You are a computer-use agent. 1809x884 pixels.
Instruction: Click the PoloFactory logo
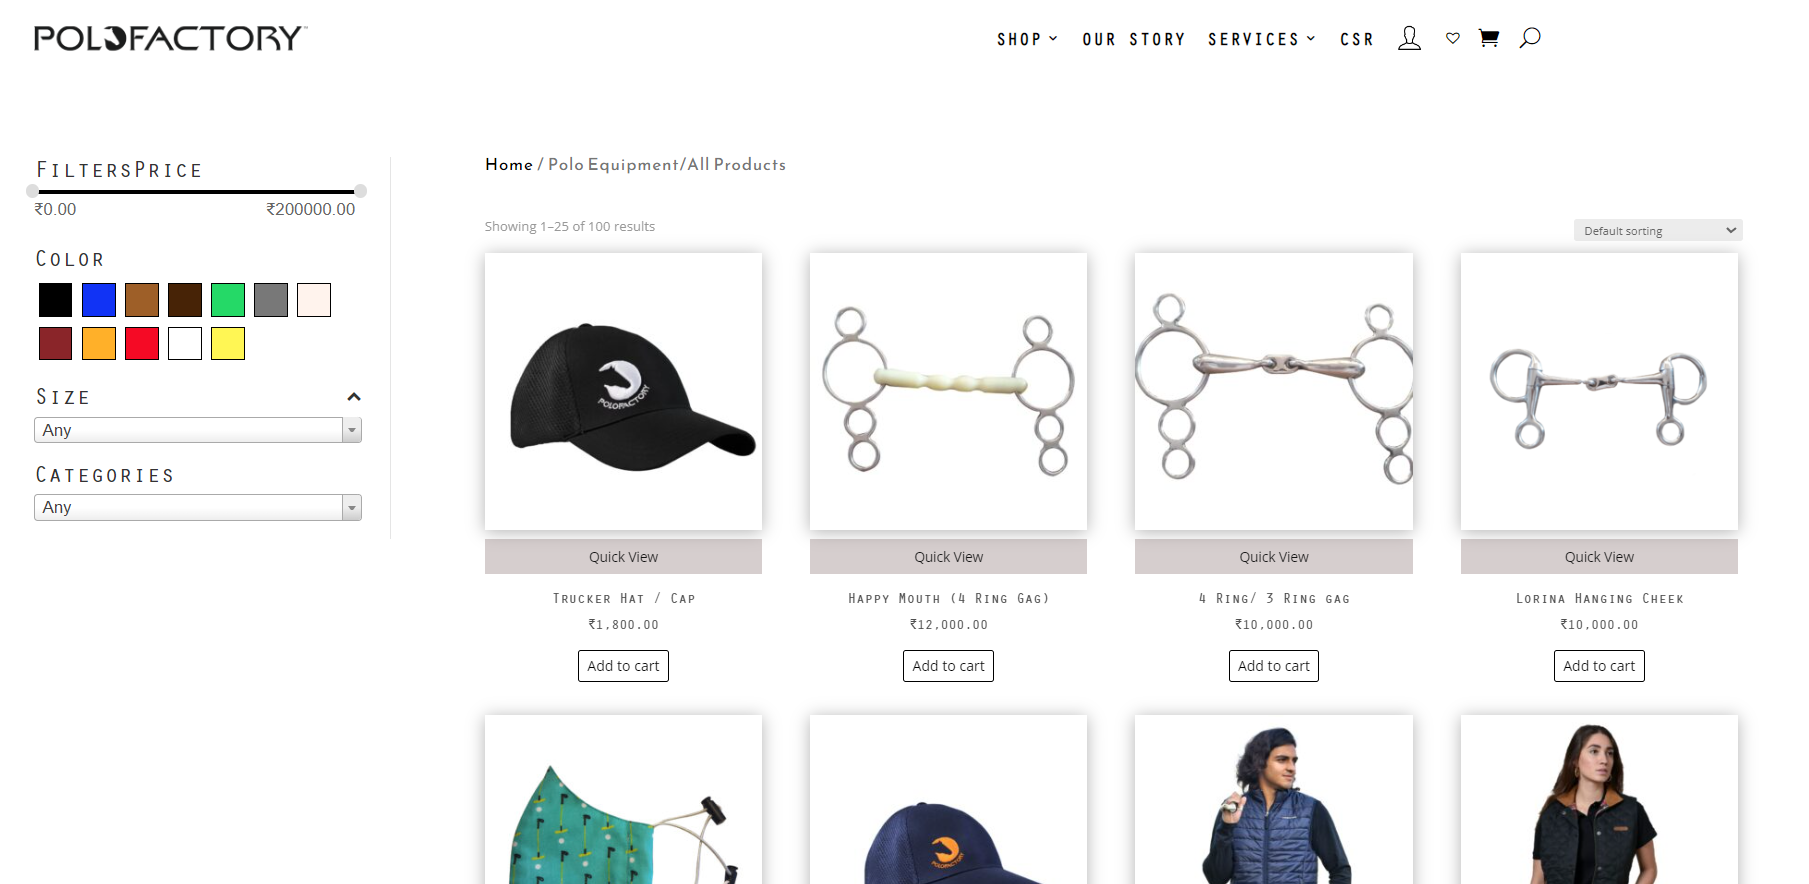click(x=170, y=38)
